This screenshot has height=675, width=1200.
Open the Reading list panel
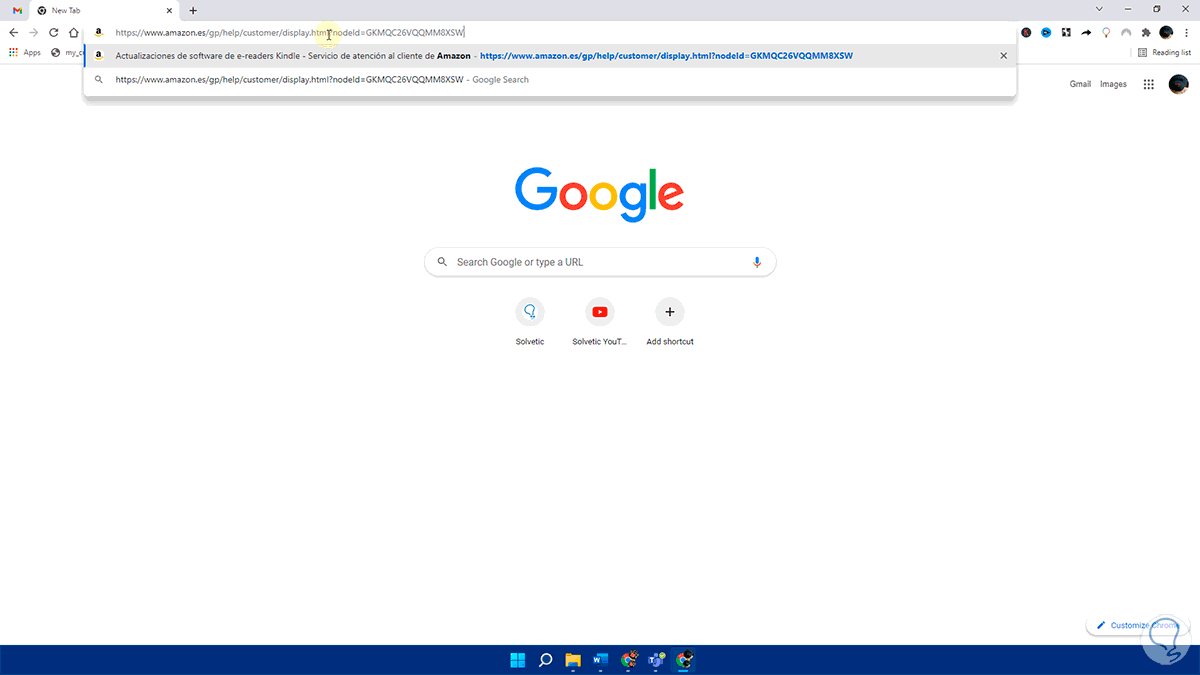[x=1164, y=52]
